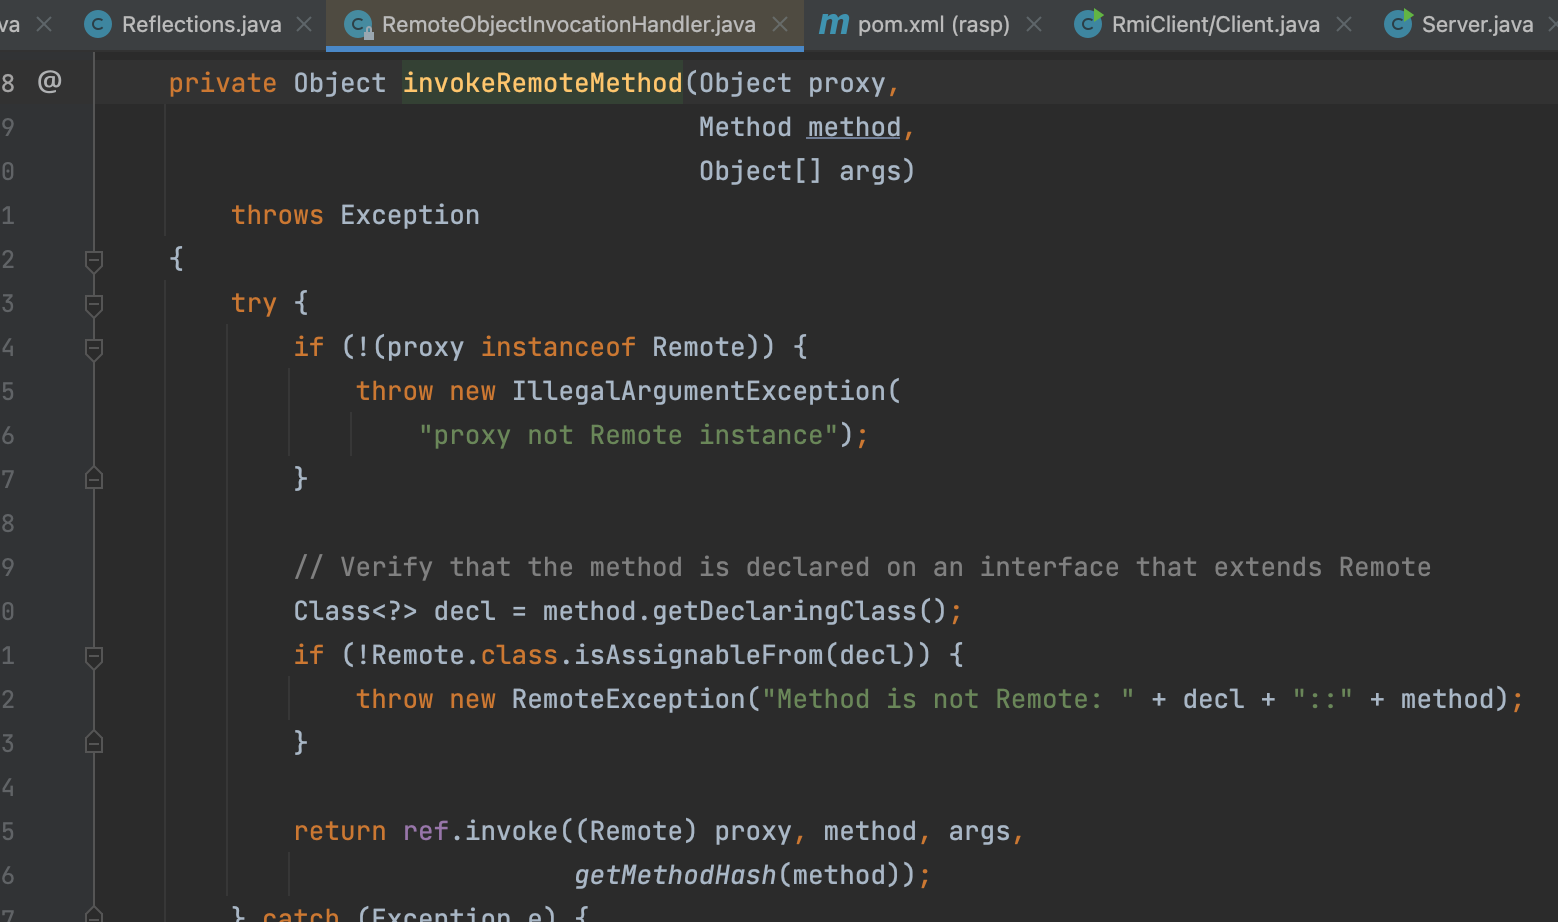
Task: Click the 'instanceof' keyword
Action: (x=558, y=347)
